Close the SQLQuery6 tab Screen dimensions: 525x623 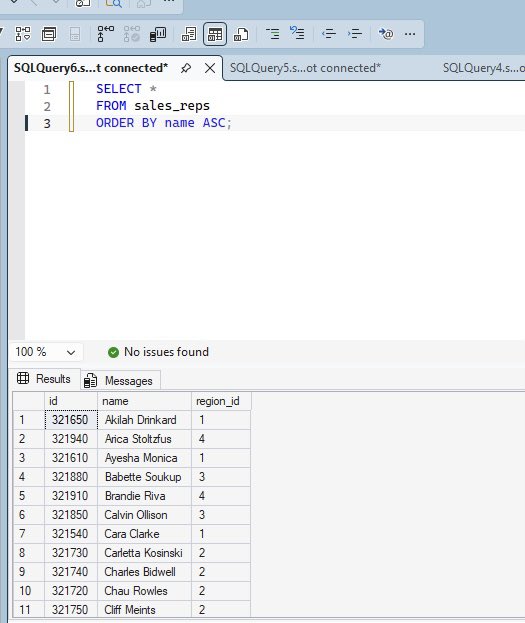click(x=210, y=68)
